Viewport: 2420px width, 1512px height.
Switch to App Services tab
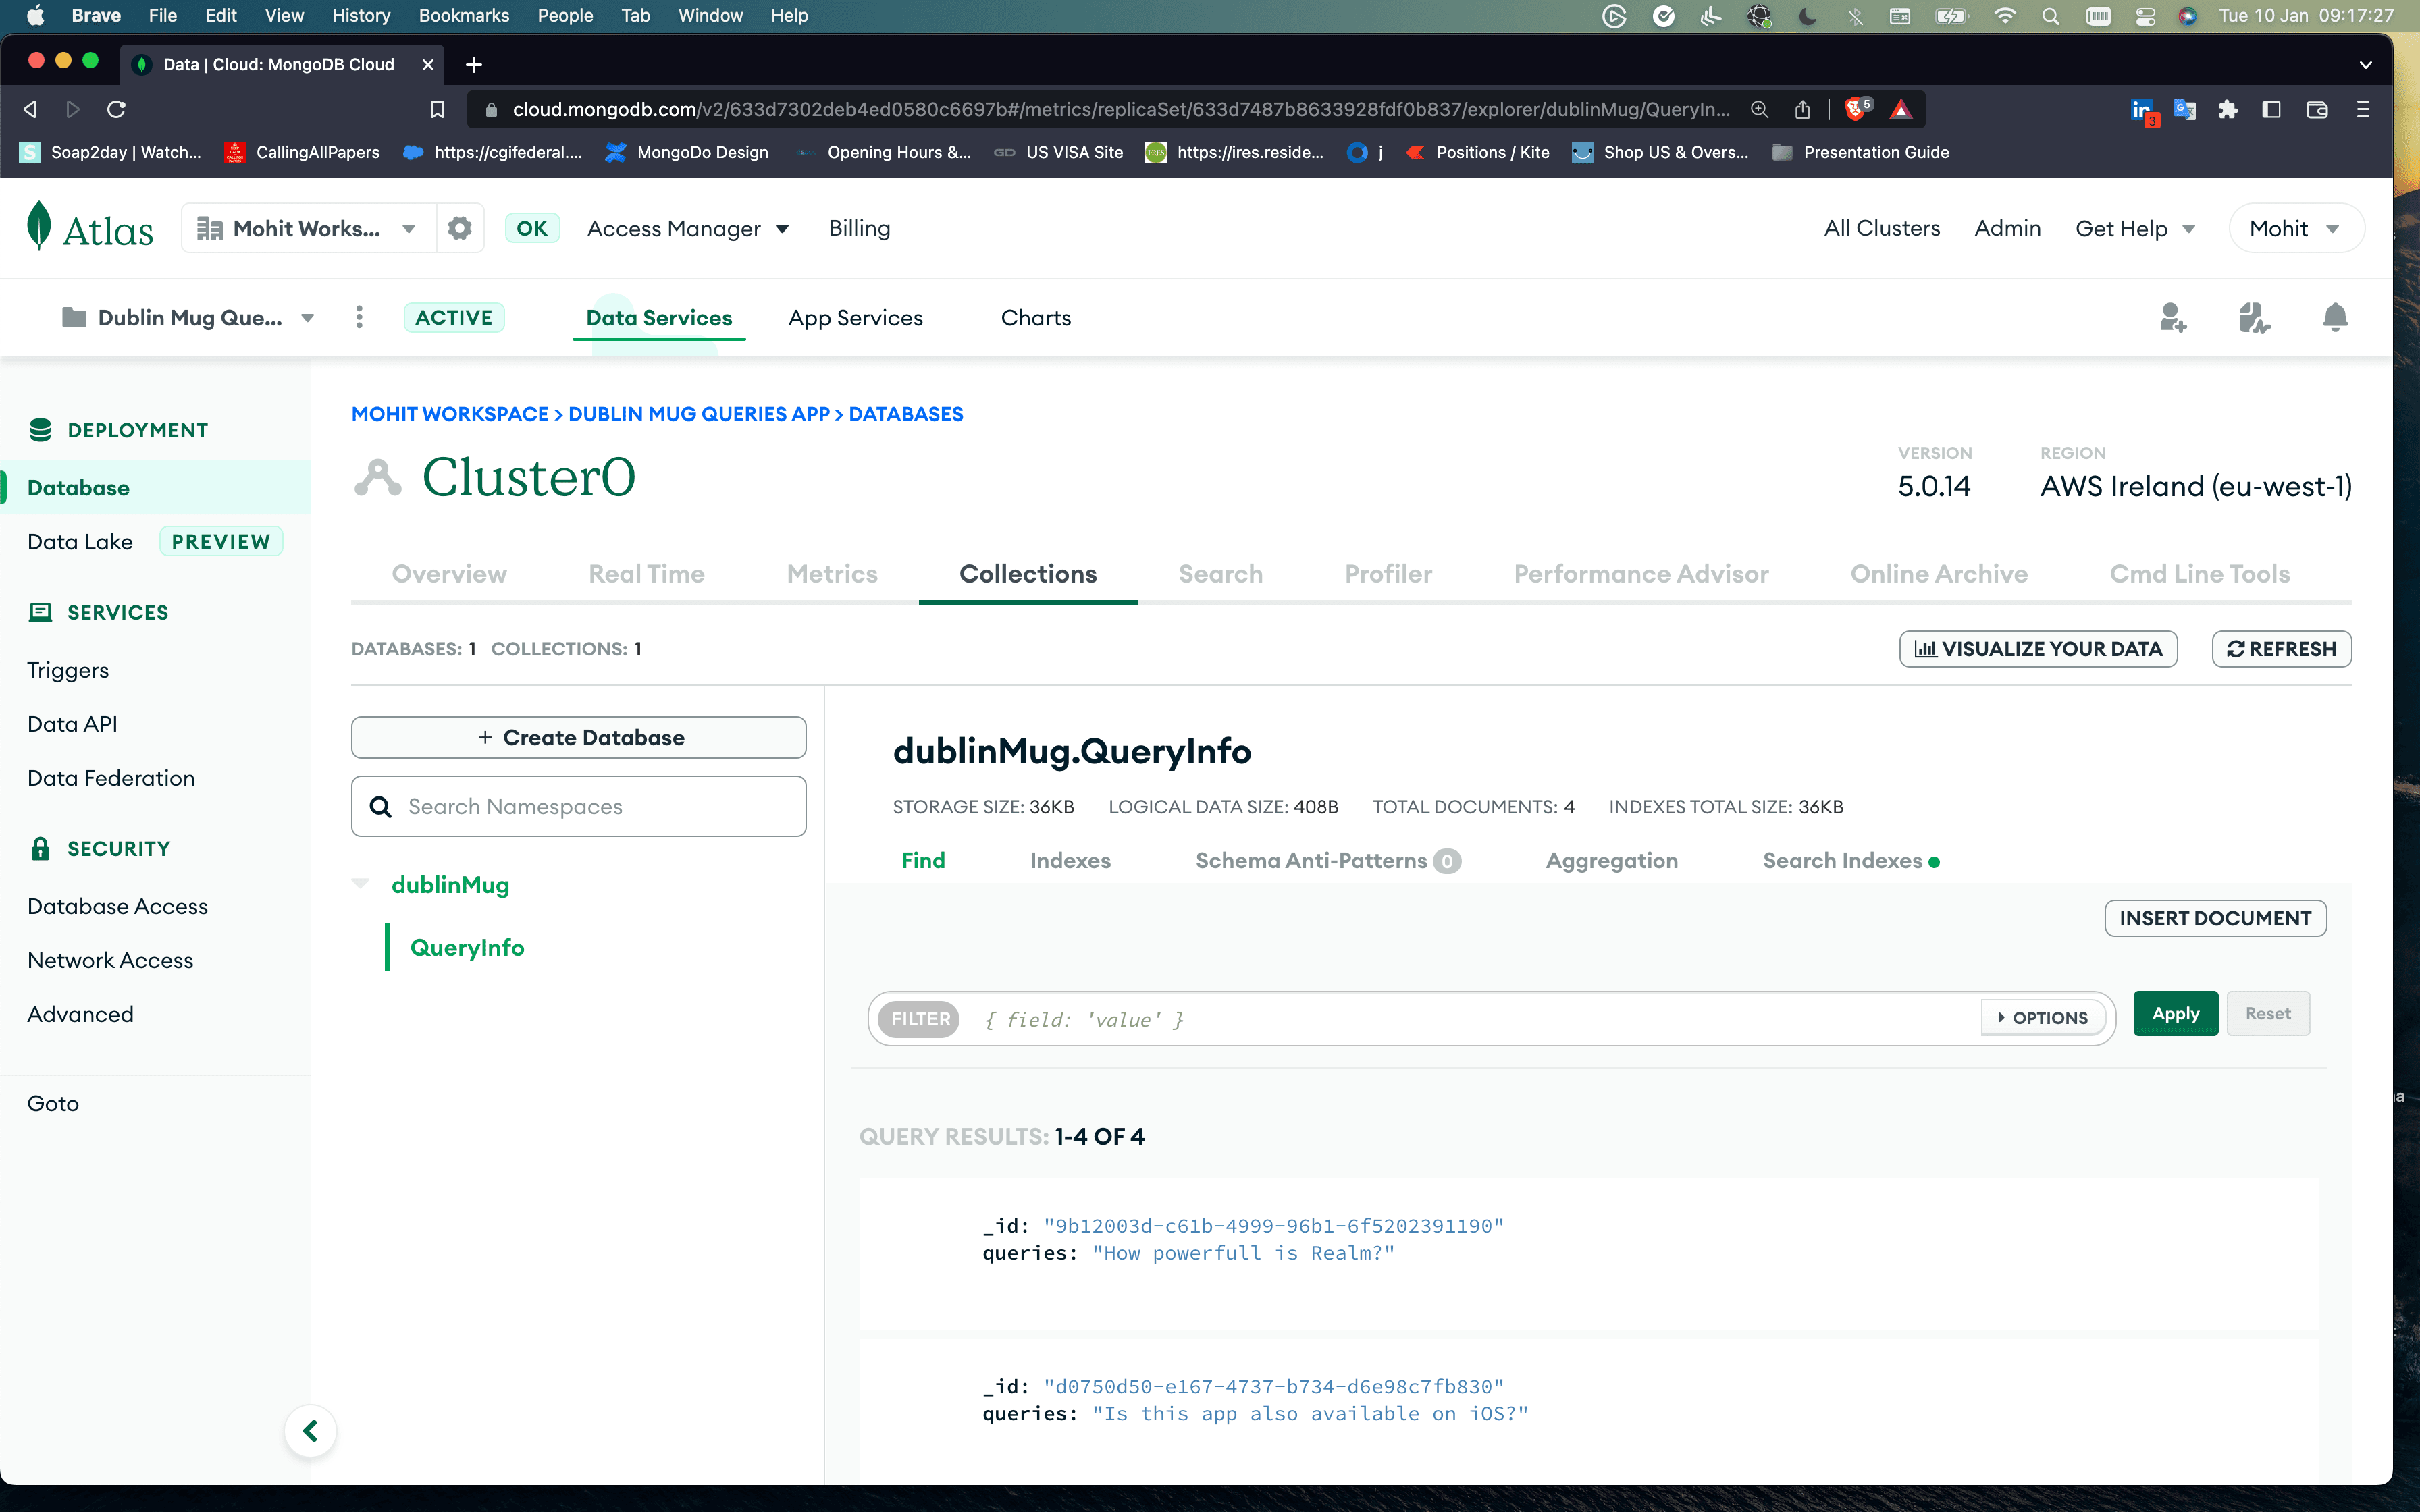[855, 317]
